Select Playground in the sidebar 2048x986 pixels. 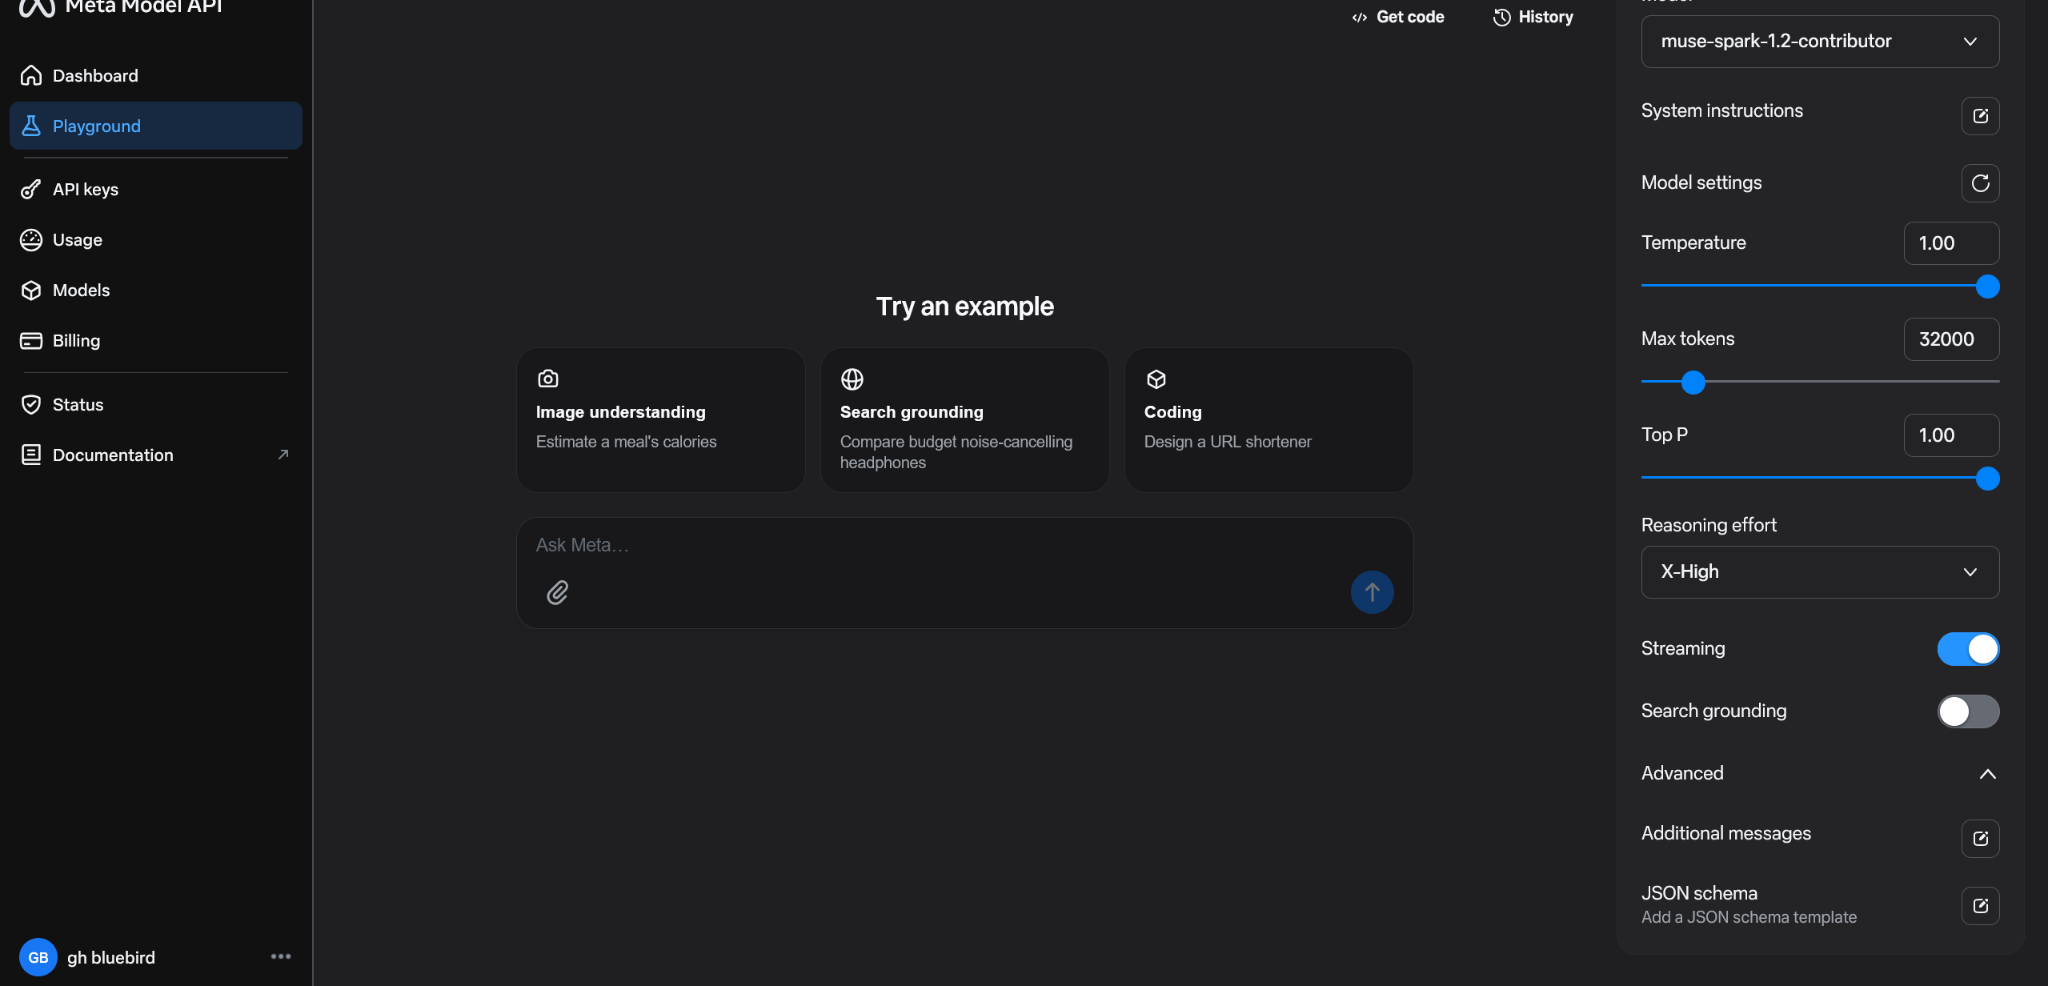pos(156,126)
